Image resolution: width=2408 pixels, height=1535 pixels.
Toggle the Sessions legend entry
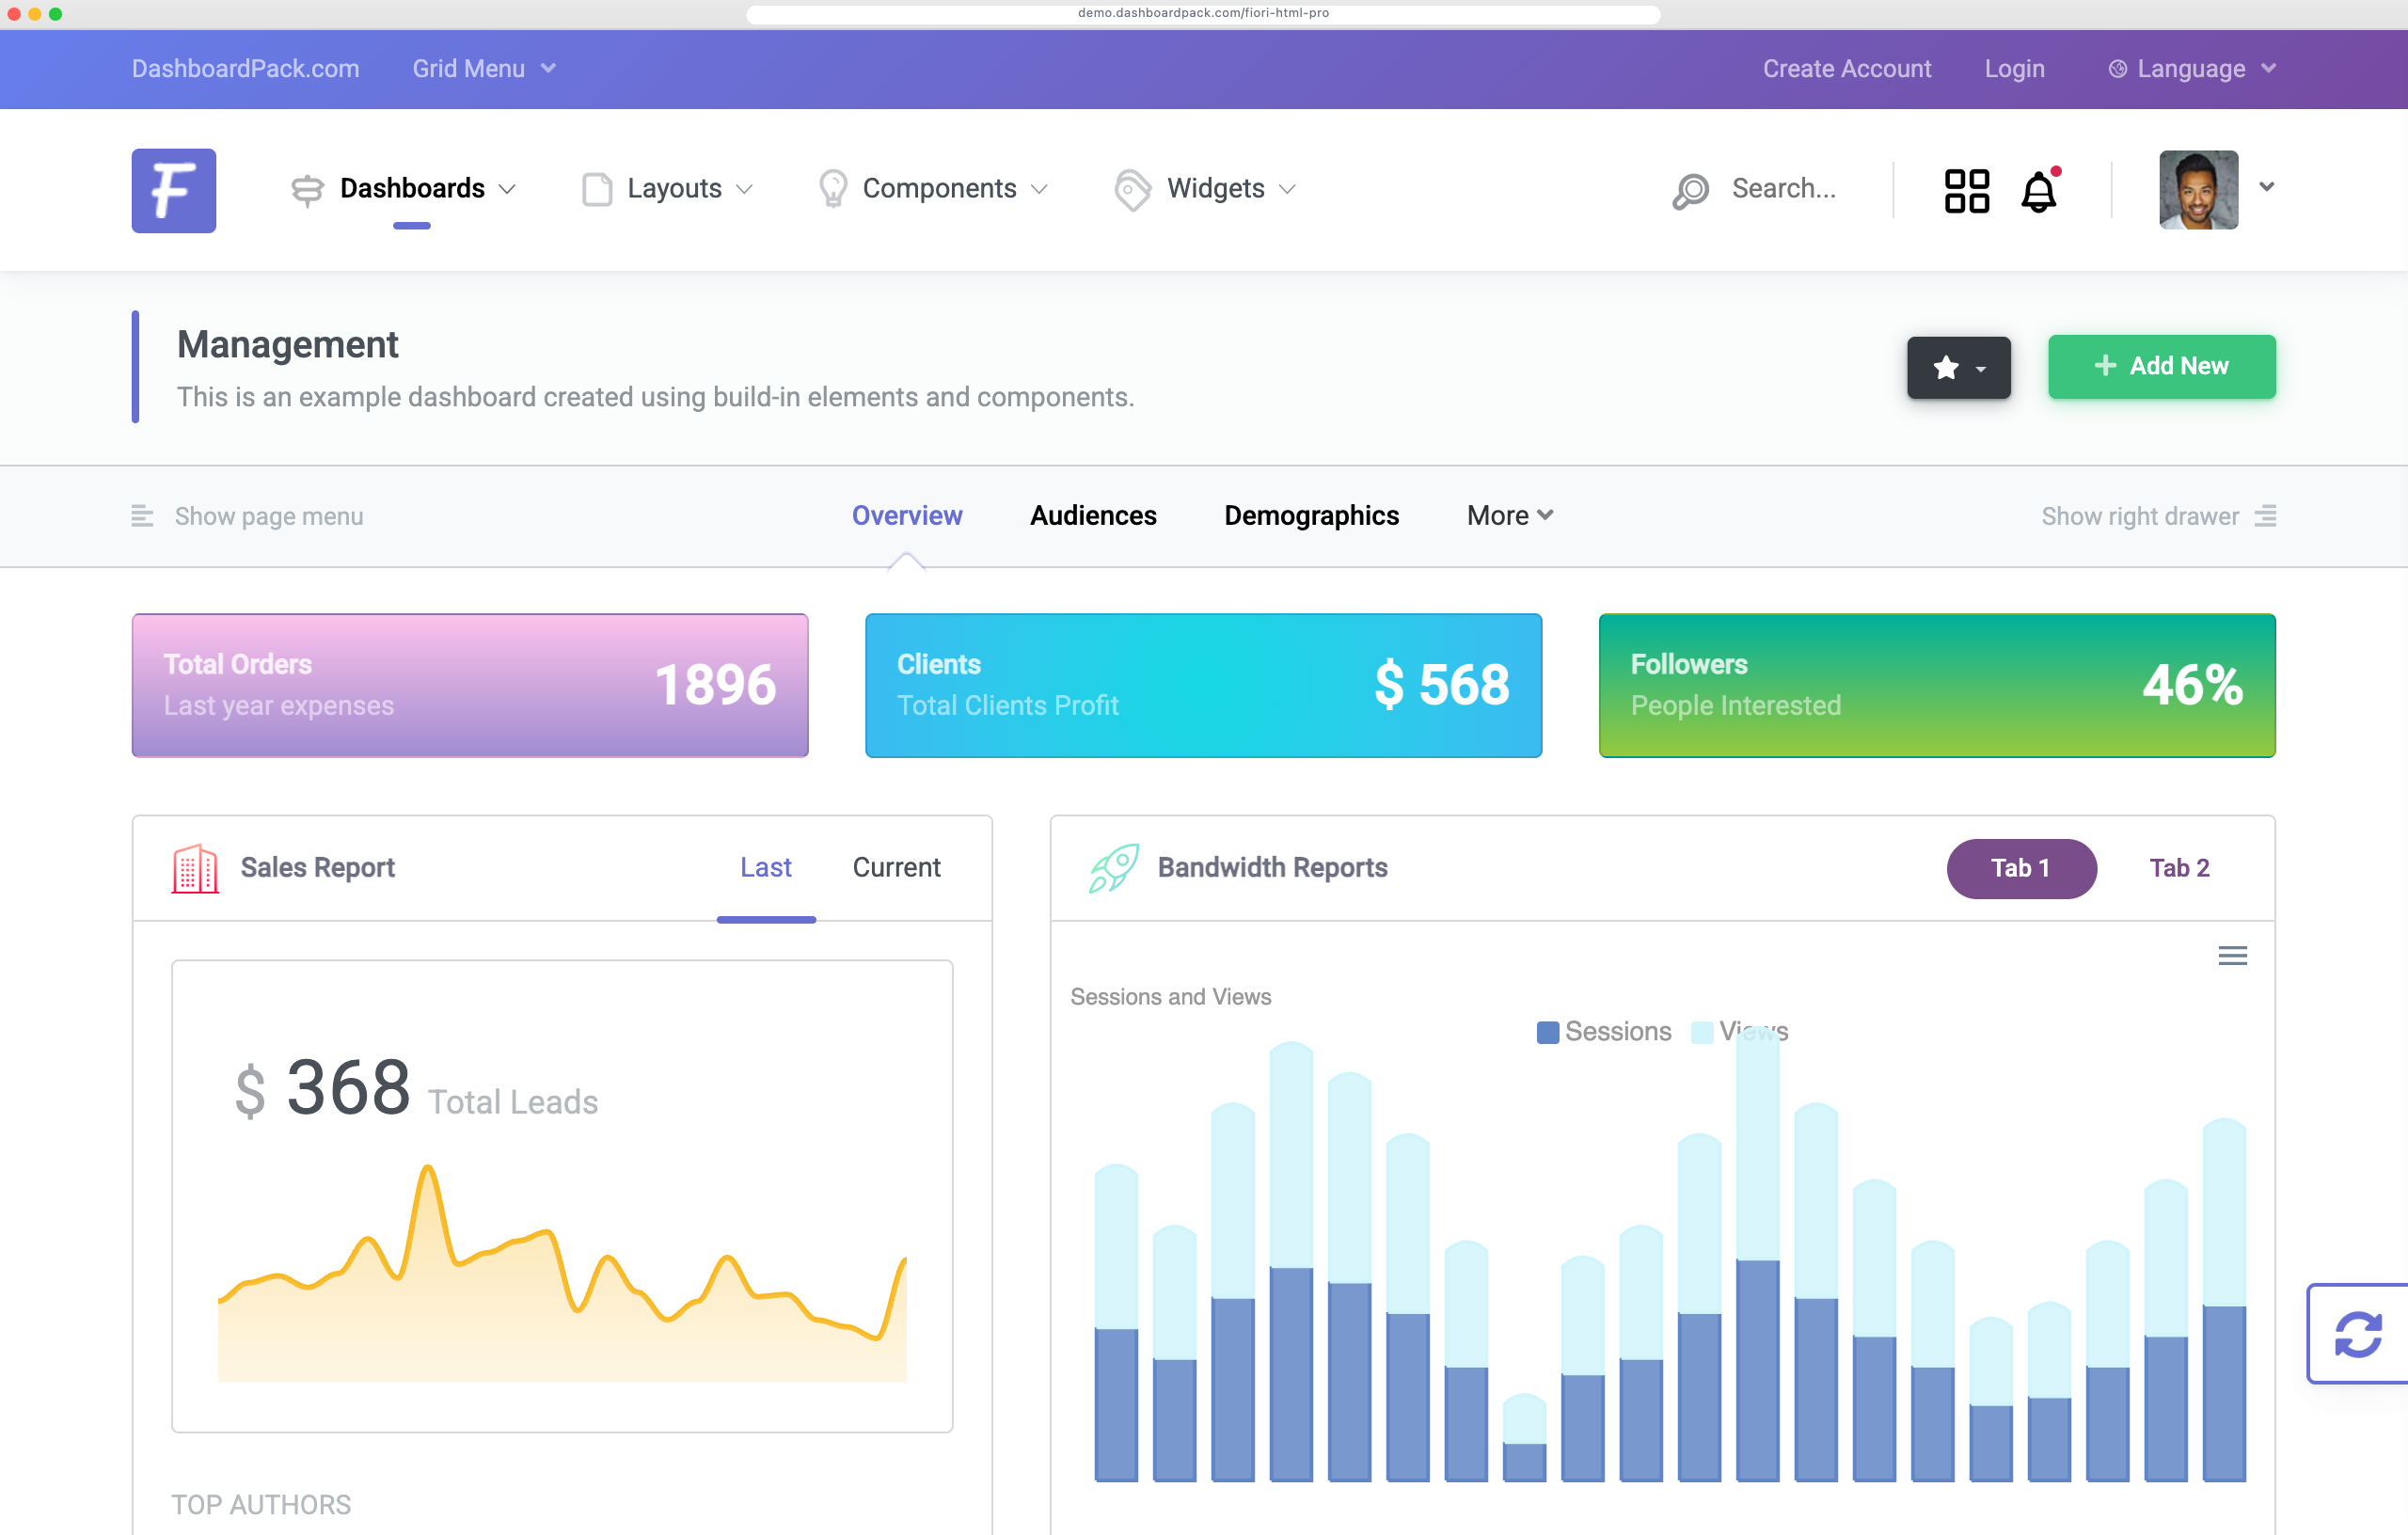[x=1604, y=1032]
